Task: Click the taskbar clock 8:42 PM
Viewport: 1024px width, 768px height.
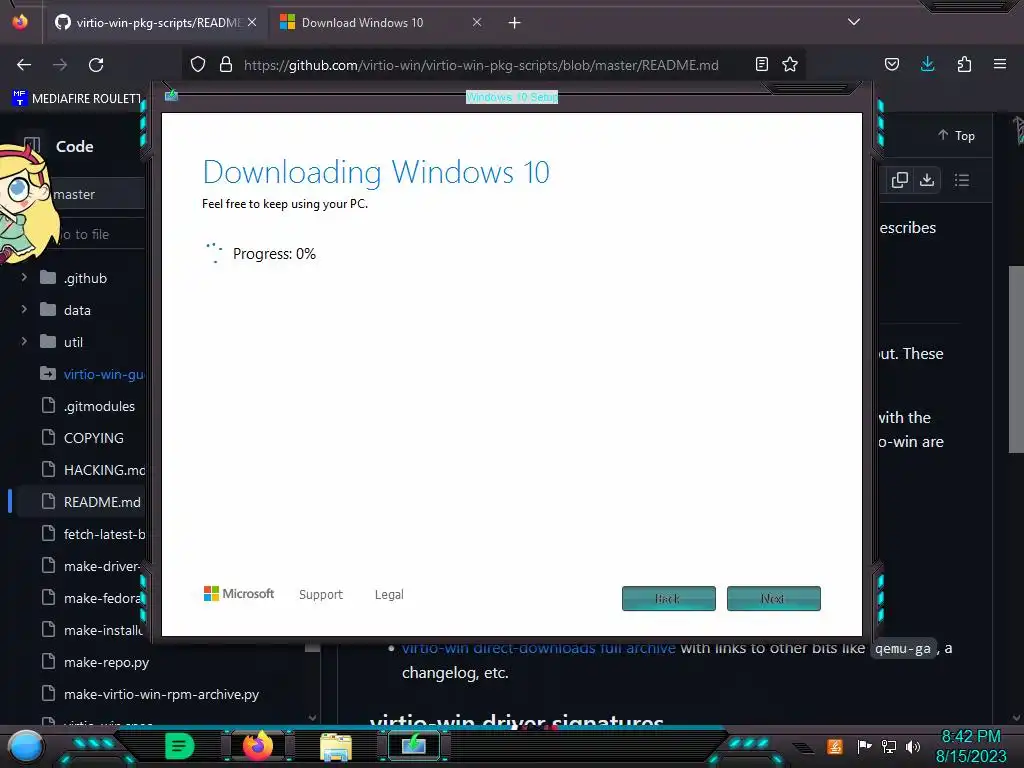Action: click(971, 737)
